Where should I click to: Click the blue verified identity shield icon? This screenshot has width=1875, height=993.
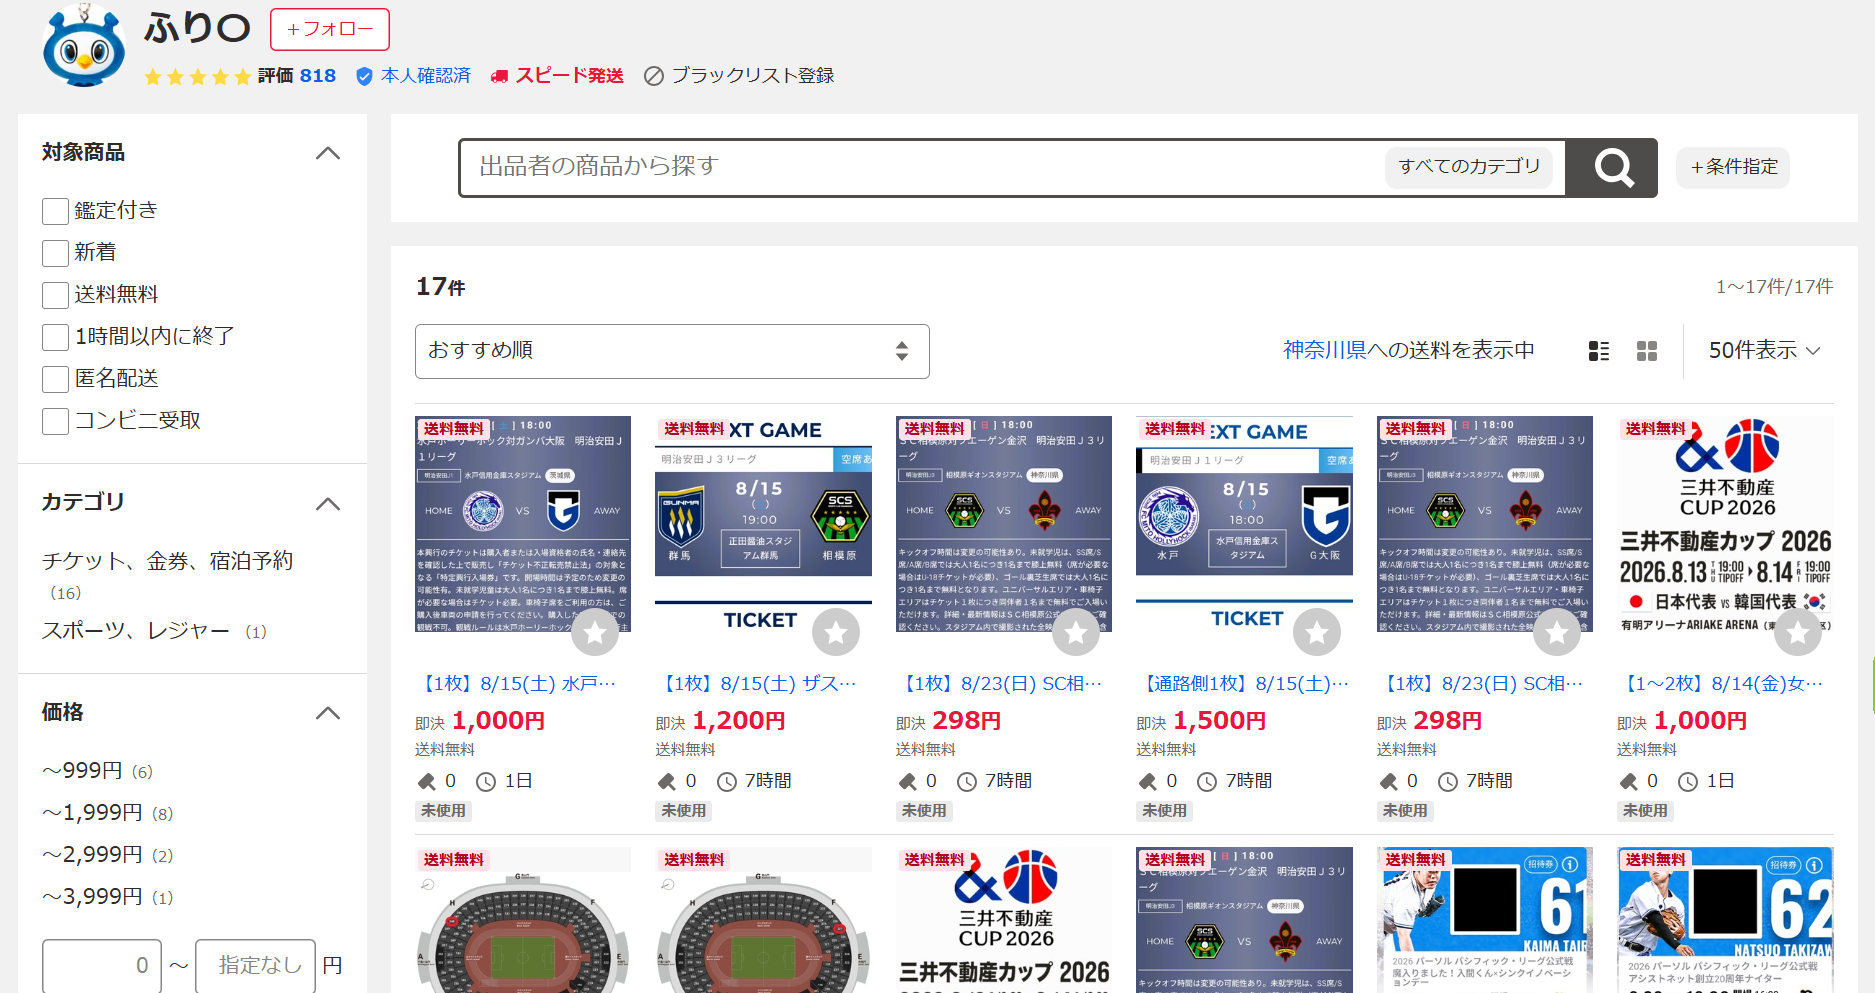365,76
